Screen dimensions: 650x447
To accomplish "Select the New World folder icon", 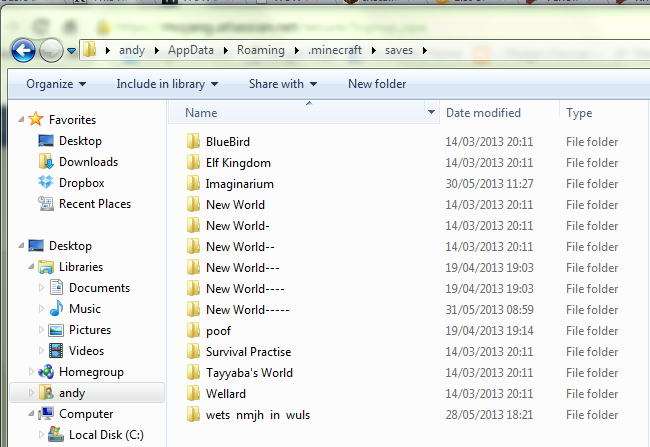I will point(193,204).
